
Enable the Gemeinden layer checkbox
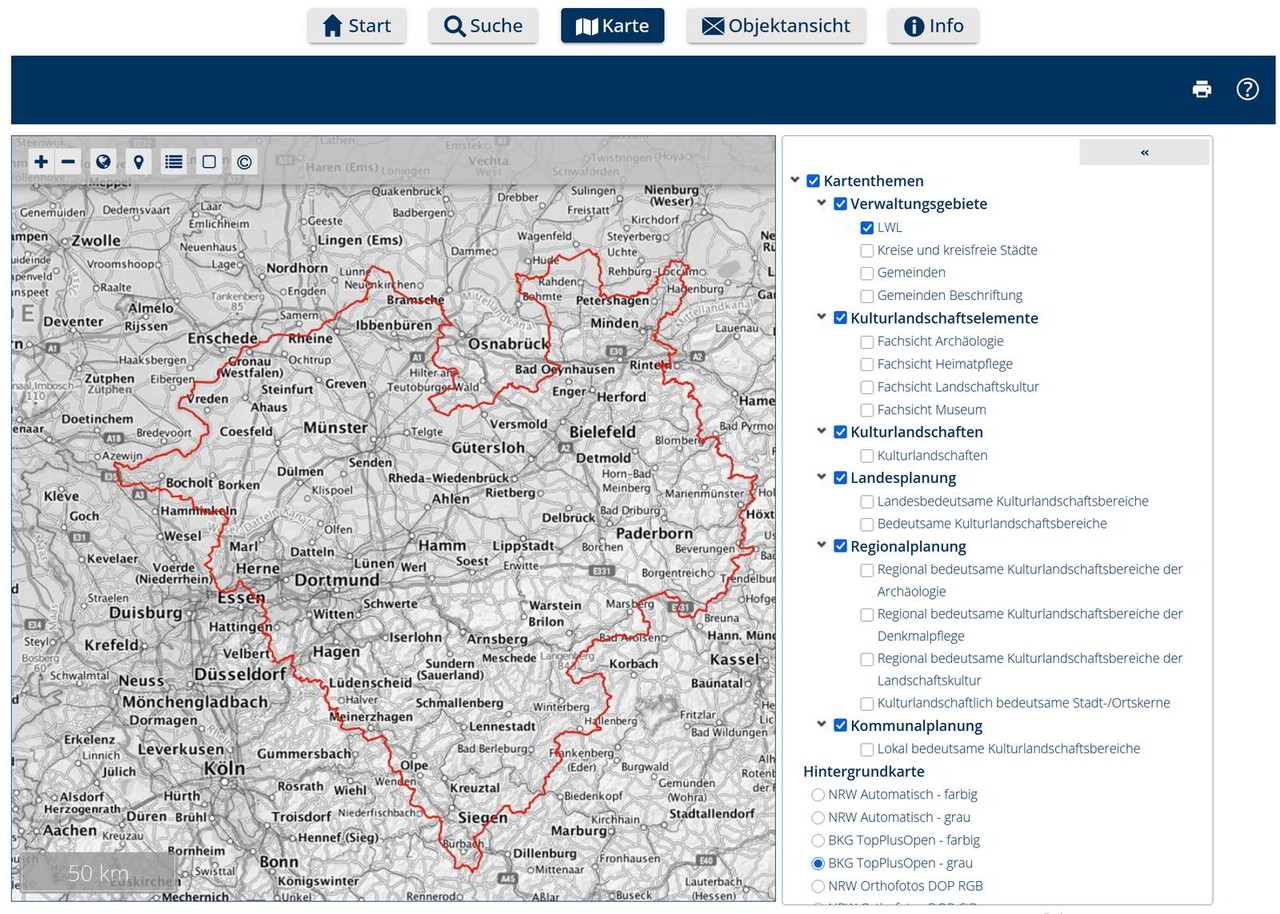tap(867, 273)
